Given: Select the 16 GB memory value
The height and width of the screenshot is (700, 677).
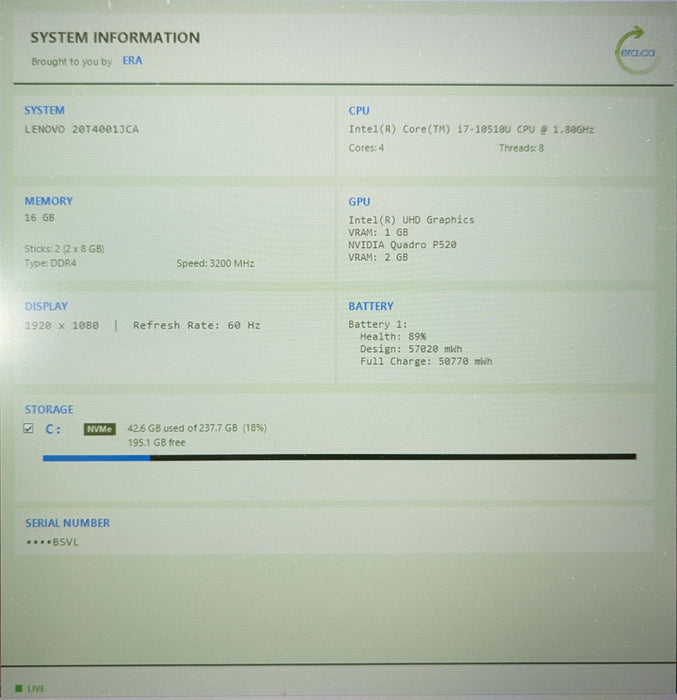Looking at the screenshot, I should click(x=39, y=218).
